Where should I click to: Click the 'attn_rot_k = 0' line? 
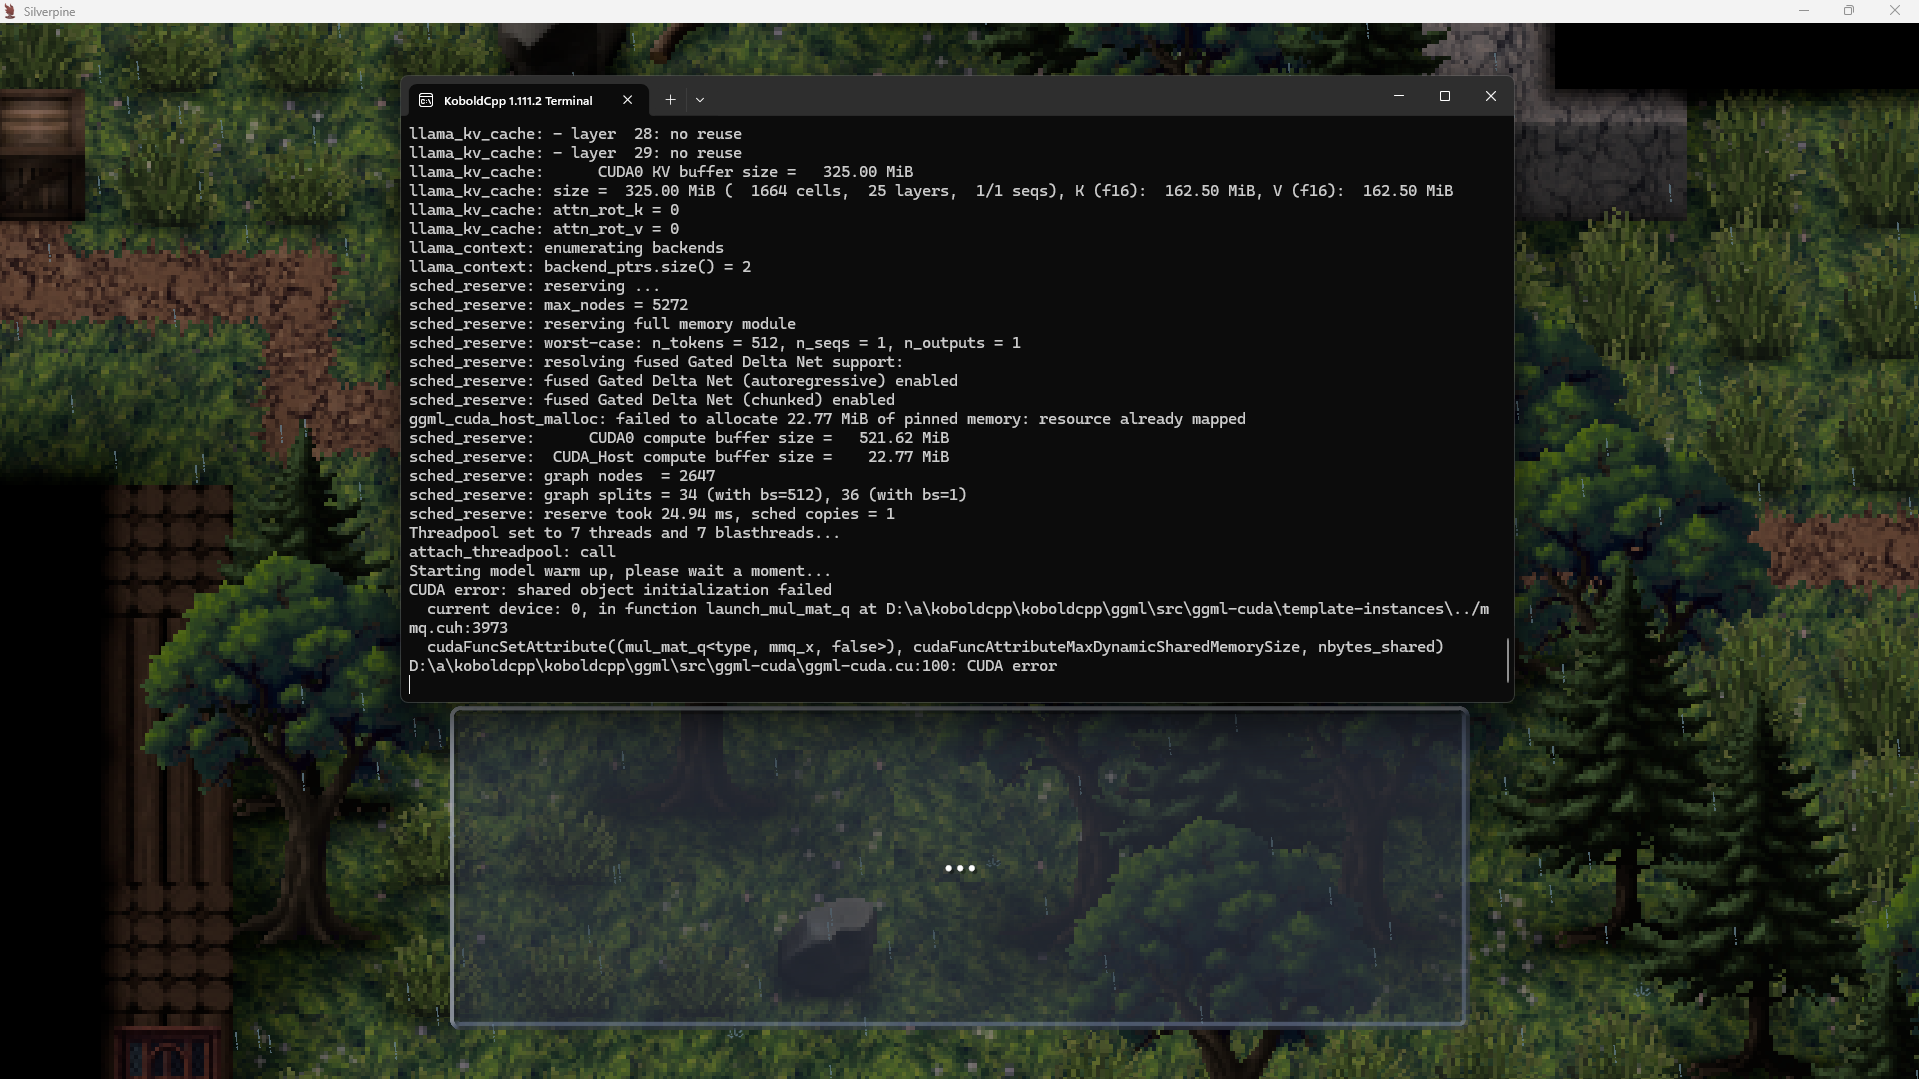click(544, 210)
